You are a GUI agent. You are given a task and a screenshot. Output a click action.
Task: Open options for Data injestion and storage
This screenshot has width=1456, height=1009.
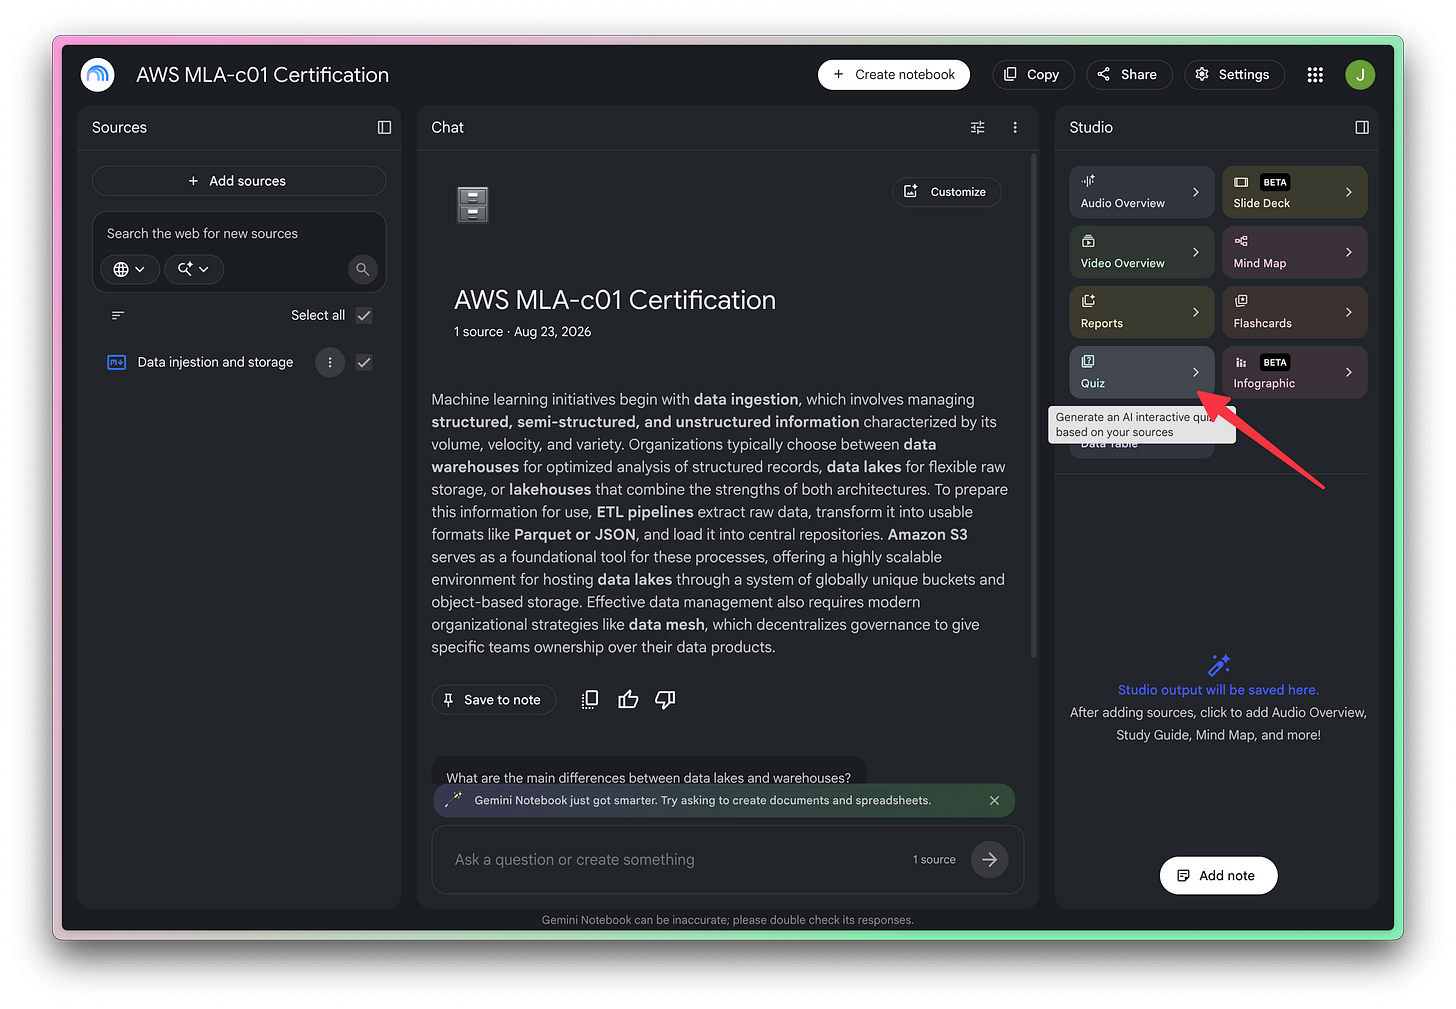[330, 362]
